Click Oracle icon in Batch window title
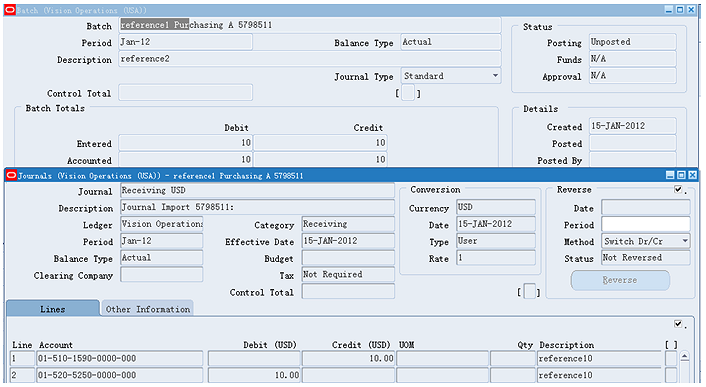Screen dimensions: 706x387 click(x=9, y=10)
